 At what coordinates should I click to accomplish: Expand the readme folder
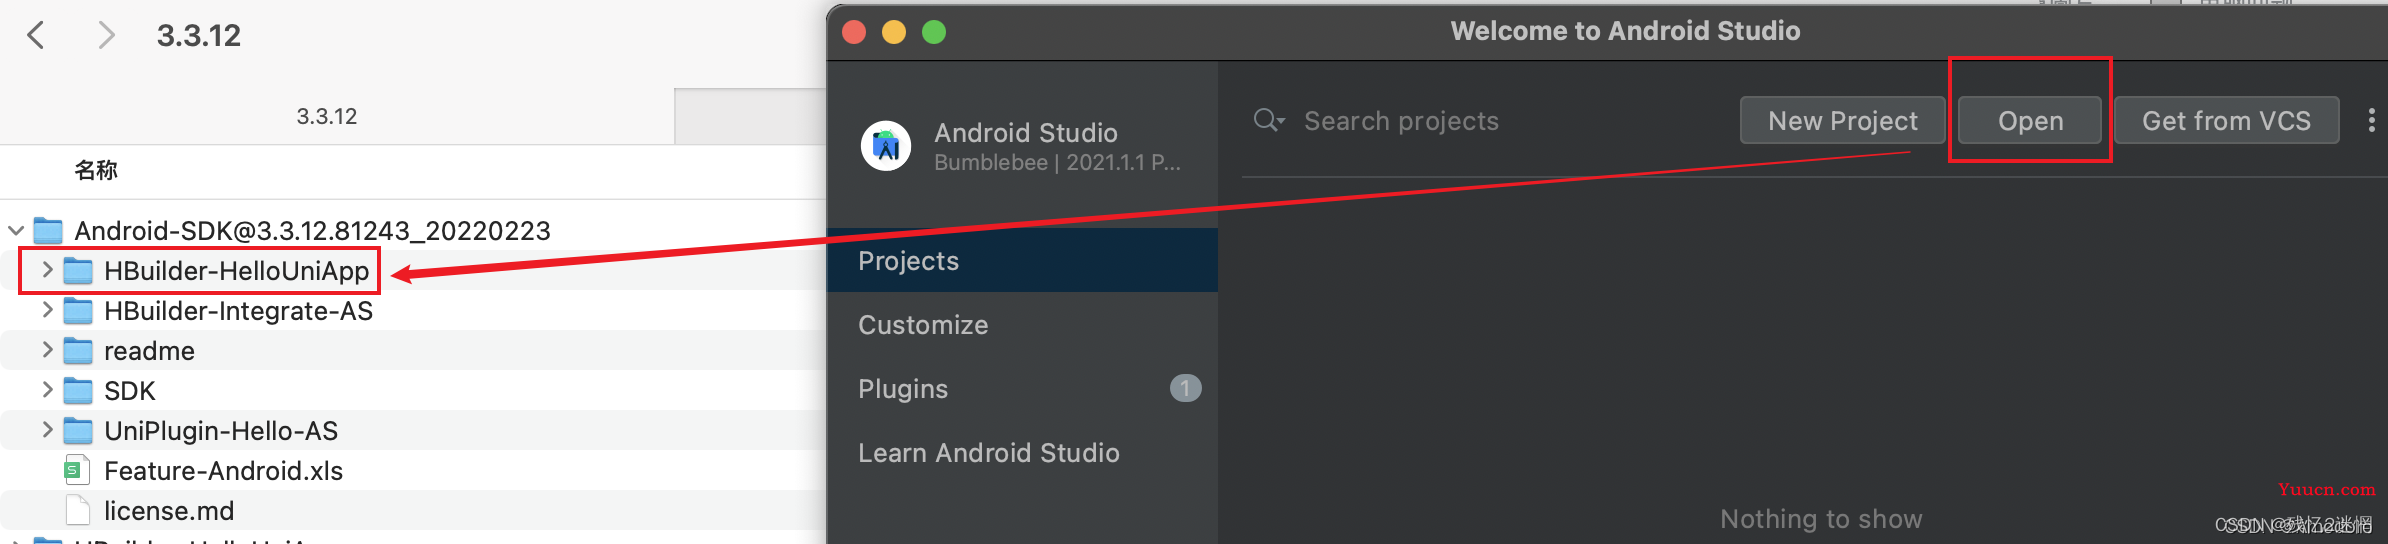coord(47,350)
